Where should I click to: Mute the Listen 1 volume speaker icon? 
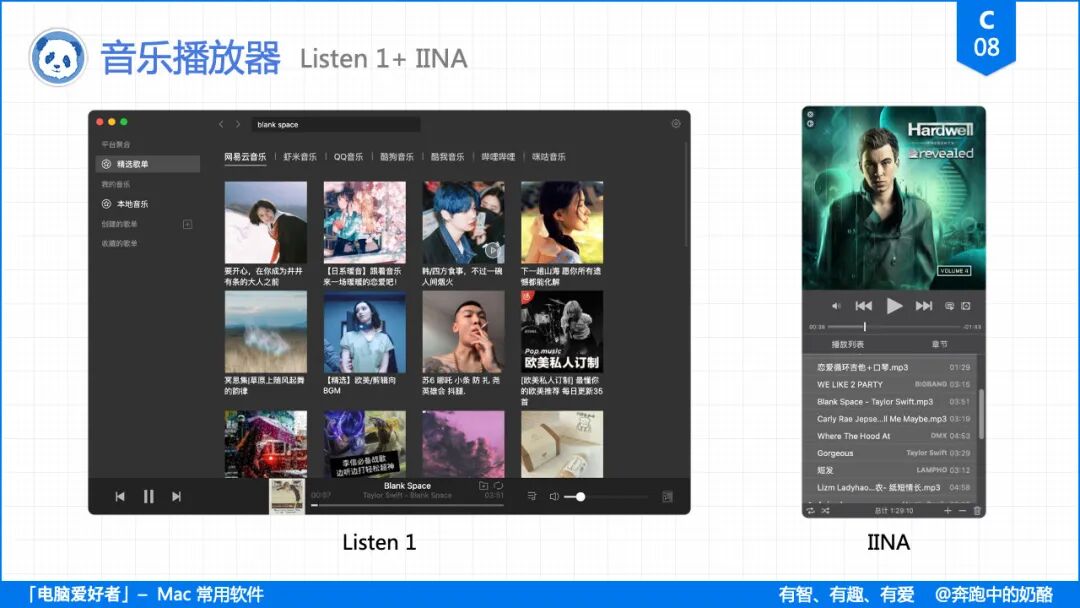pyautogui.click(x=554, y=496)
